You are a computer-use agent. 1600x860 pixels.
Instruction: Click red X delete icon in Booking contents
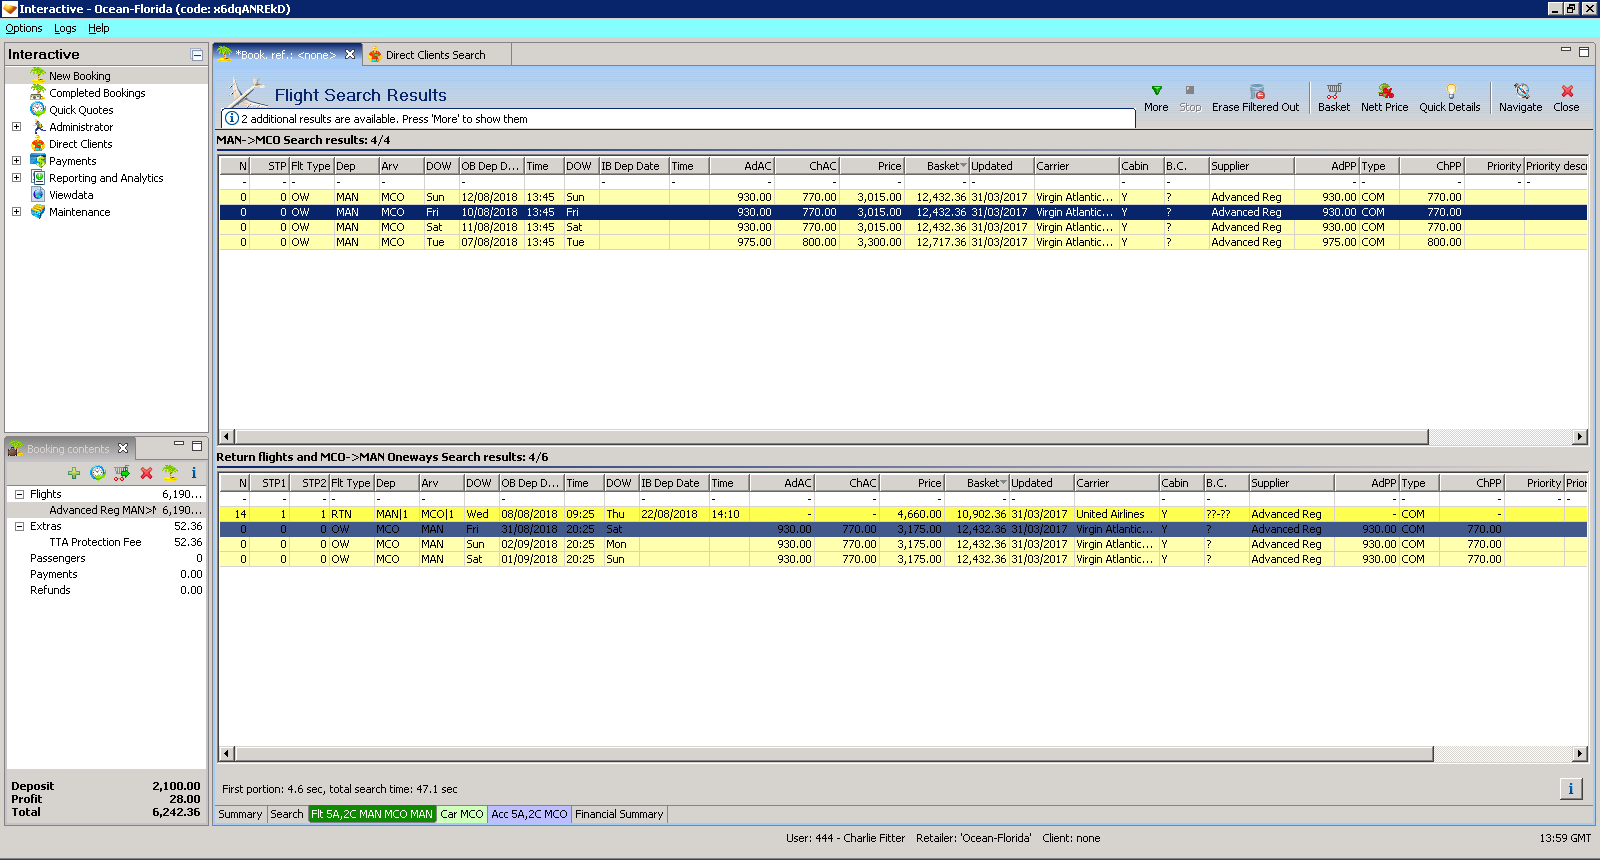146,473
